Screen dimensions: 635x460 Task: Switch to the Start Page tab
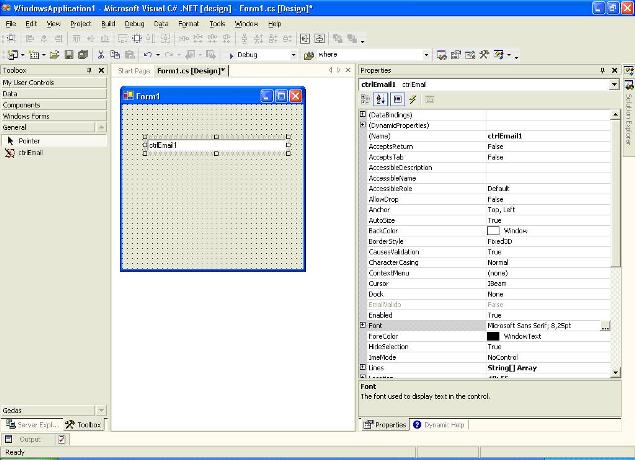click(134, 71)
